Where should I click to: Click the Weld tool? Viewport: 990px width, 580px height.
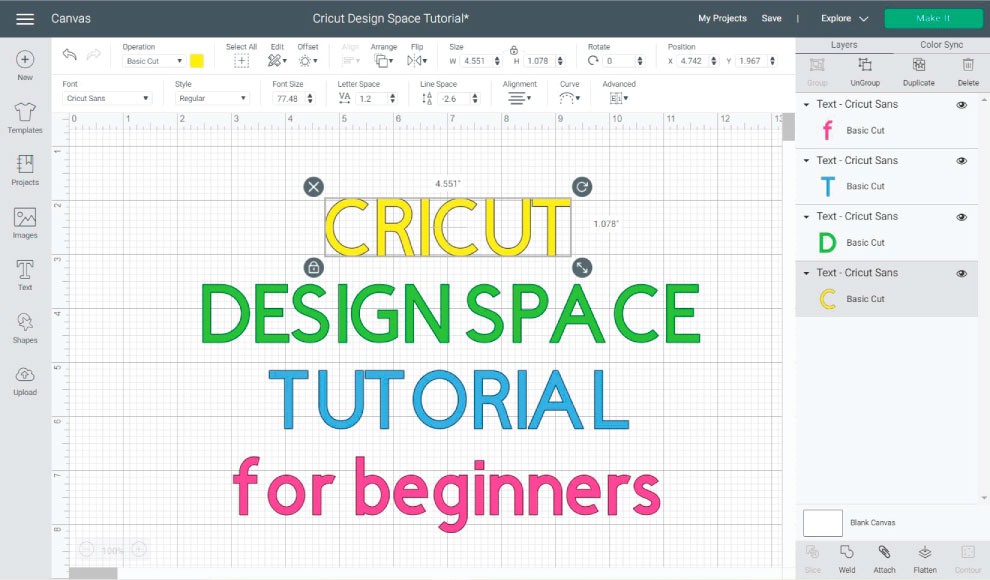846,558
